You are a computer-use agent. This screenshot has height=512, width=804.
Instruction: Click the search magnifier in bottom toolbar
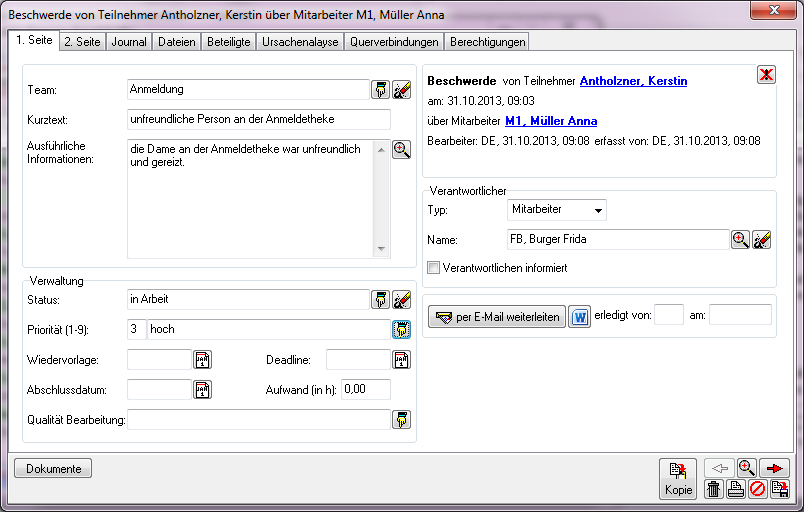tap(747, 468)
